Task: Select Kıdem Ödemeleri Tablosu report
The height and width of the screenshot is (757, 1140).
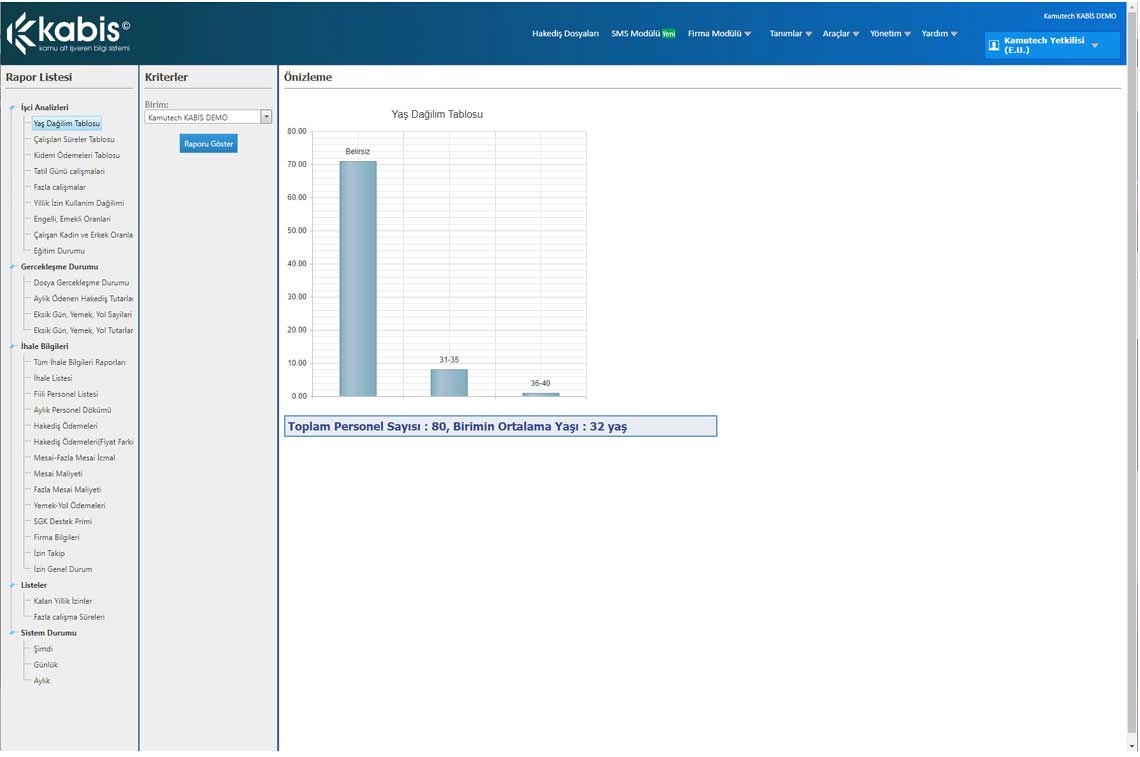Action: [77, 156]
